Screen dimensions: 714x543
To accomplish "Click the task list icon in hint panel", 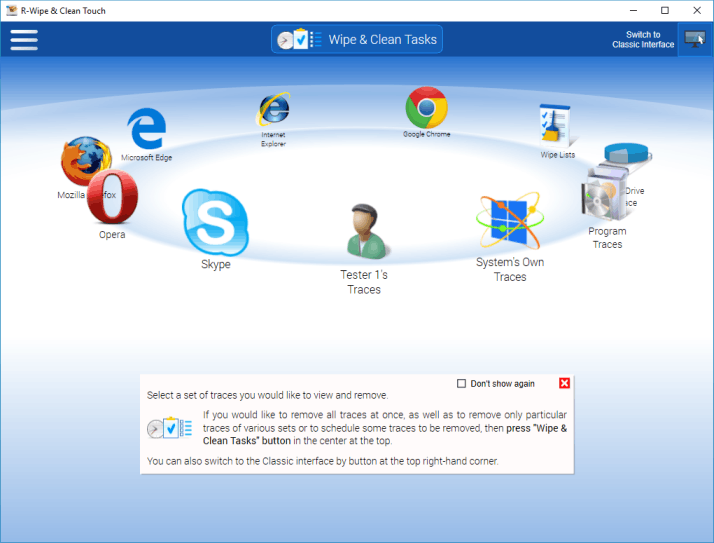I will pyautogui.click(x=169, y=428).
